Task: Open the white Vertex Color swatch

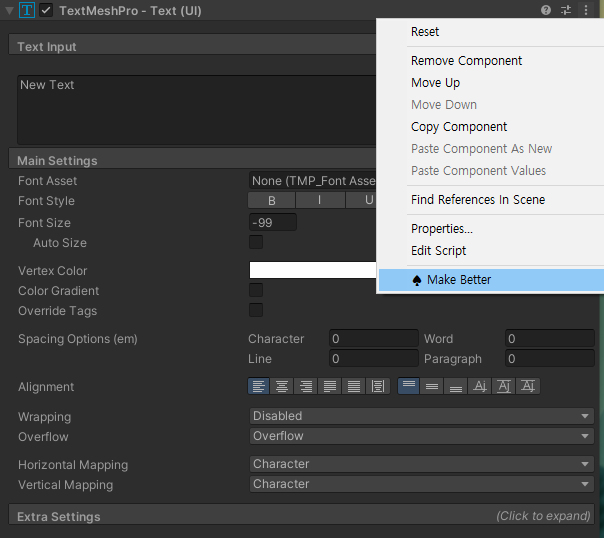Action: (x=312, y=270)
